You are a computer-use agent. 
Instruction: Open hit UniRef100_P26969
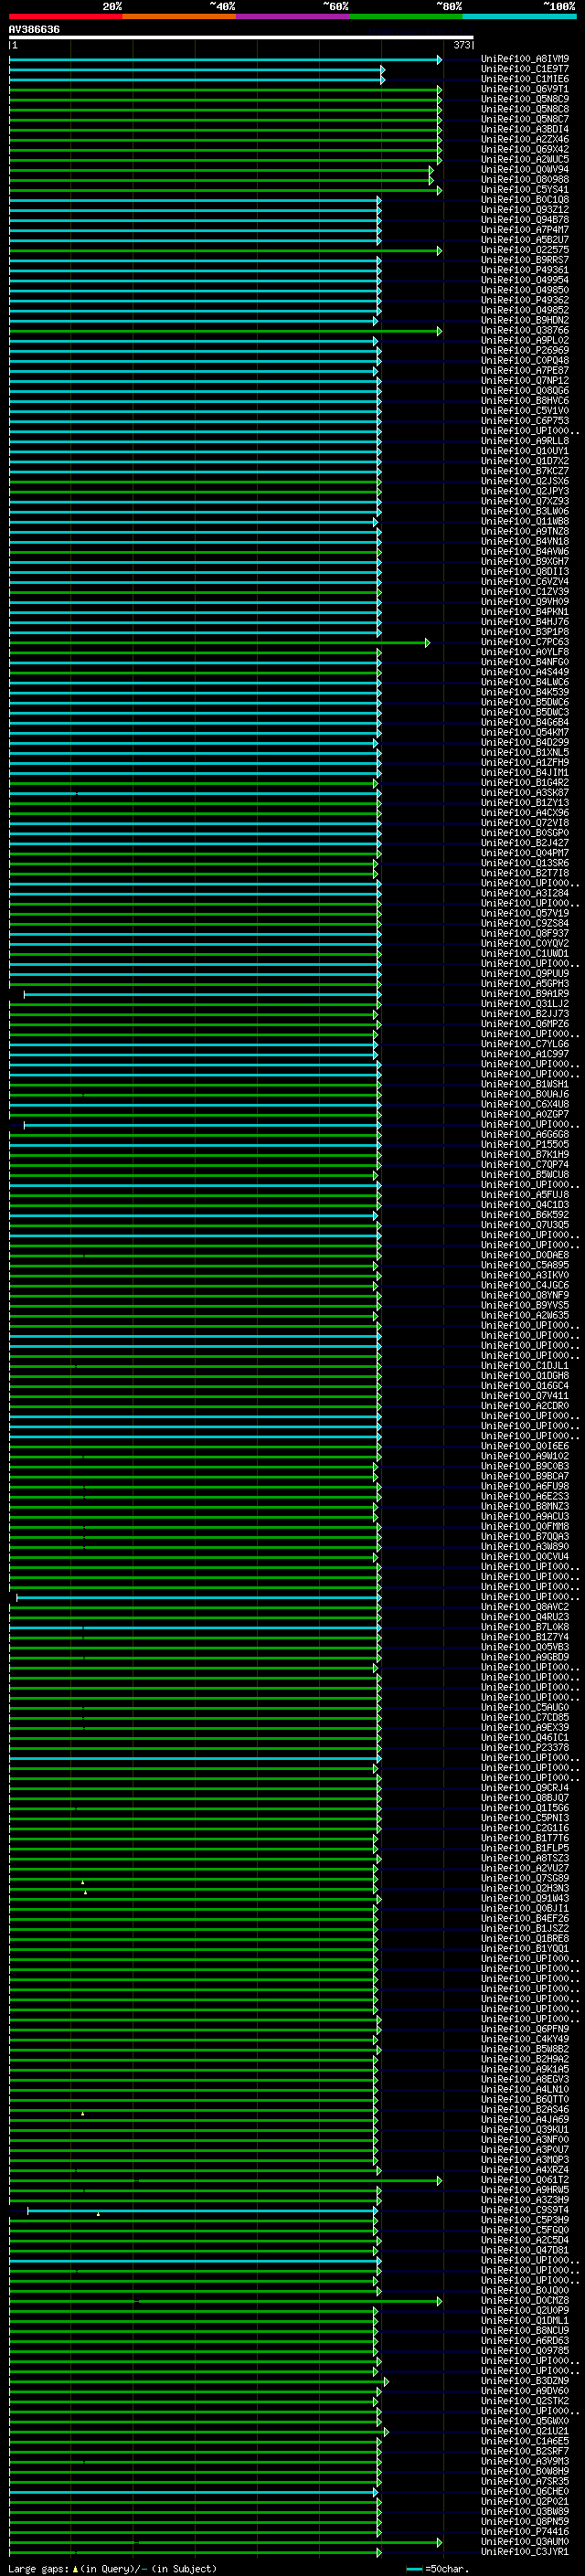tap(525, 350)
